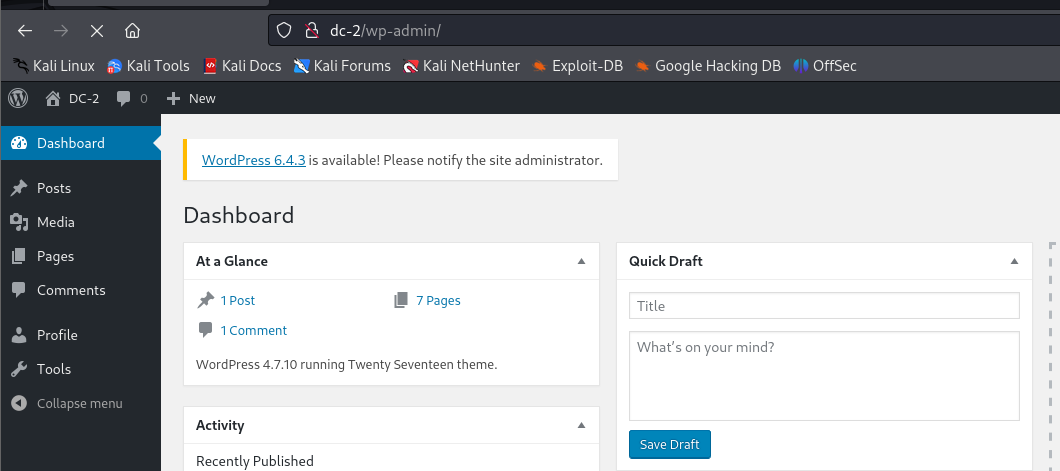The height and width of the screenshot is (471, 1060).
Task: Go back with the browser back arrow
Action: point(25,30)
